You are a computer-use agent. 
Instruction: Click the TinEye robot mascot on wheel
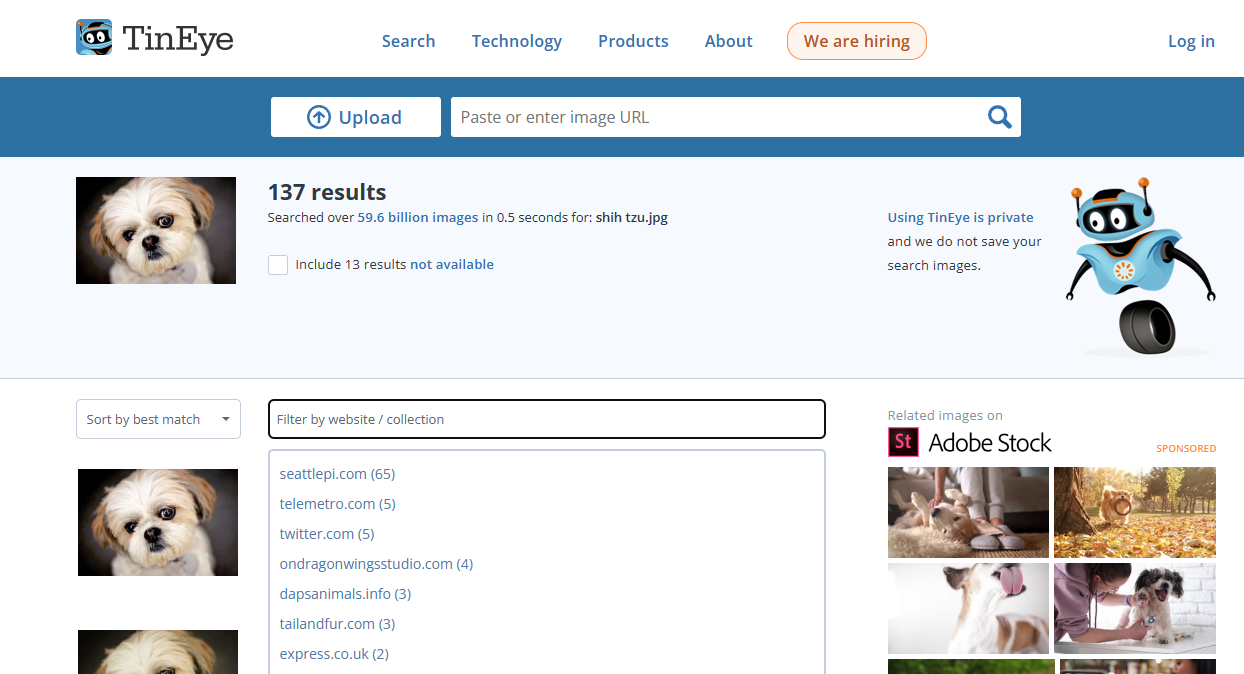point(1140,267)
